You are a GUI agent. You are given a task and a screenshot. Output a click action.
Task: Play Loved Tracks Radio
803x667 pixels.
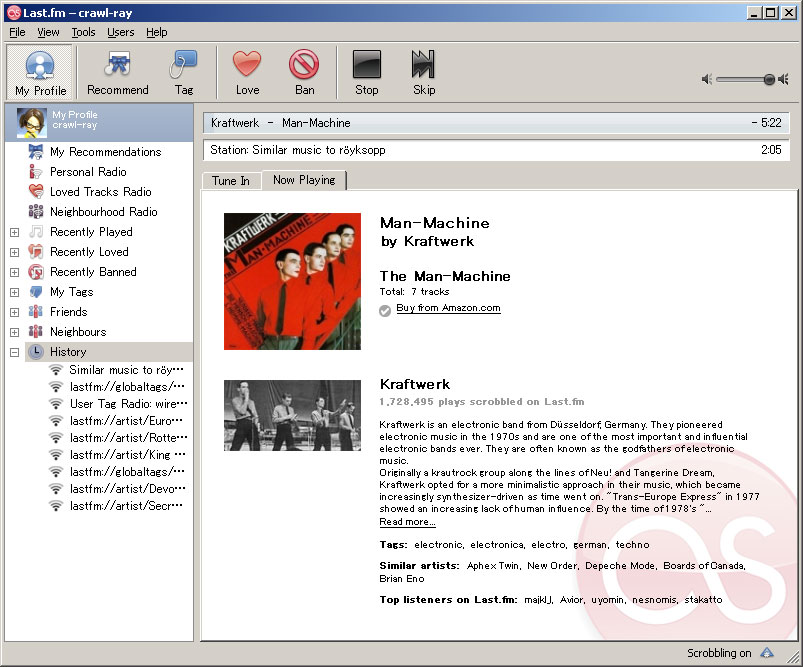point(100,192)
